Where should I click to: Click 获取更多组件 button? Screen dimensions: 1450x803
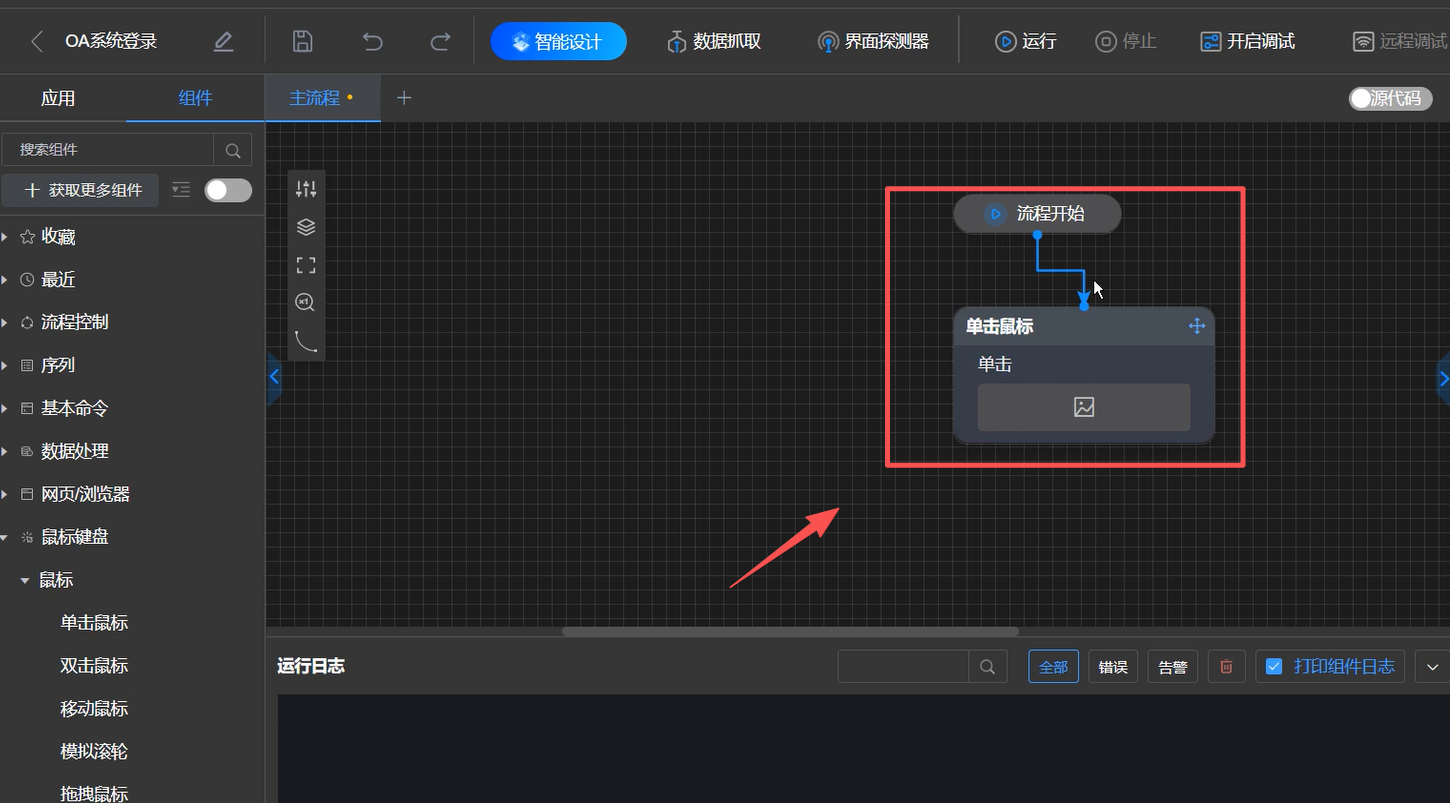click(x=81, y=190)
